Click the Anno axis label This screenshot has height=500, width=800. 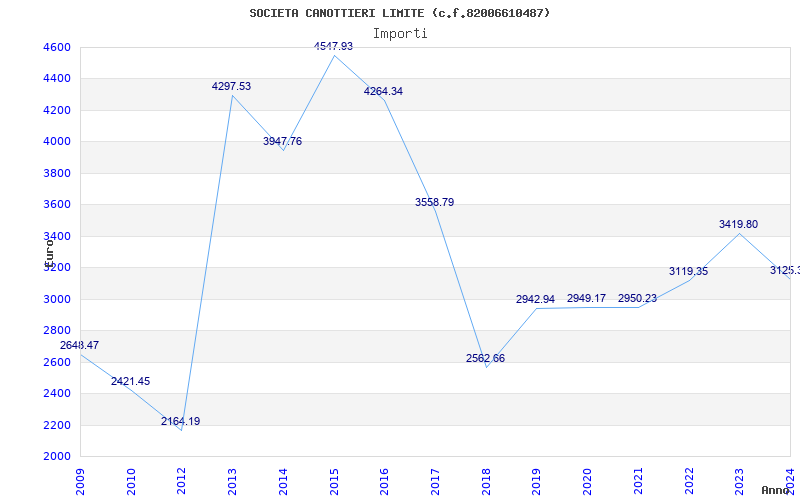point(775,490)
